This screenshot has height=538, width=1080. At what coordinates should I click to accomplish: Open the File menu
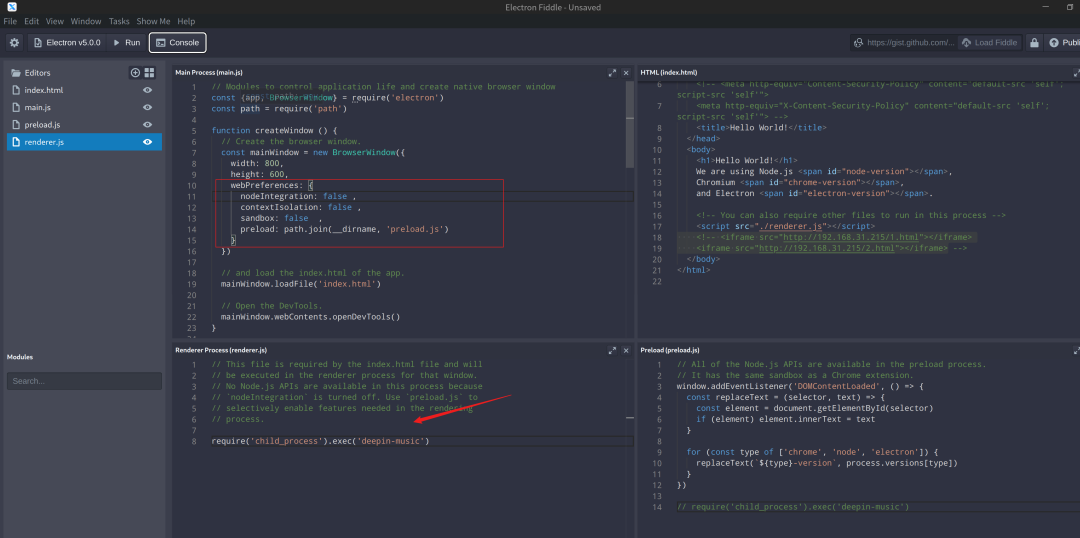(x=10, y=21)
